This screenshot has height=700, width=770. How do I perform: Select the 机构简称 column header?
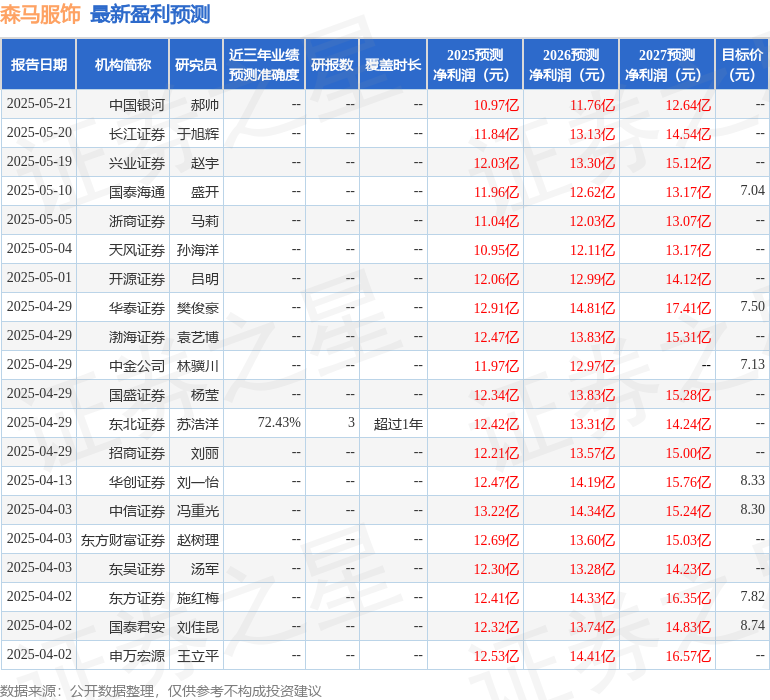(123, 64)
